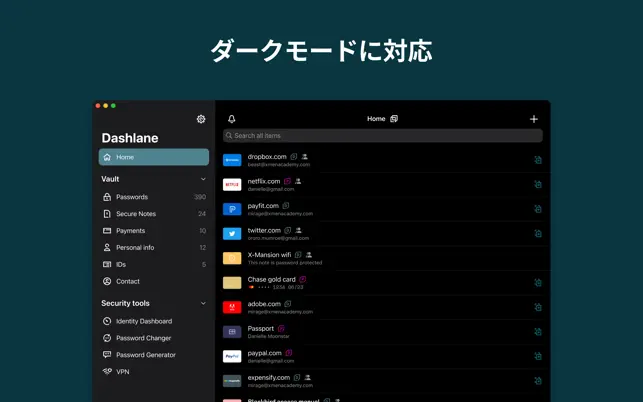
Task: Click the purple collection icon beside paypal.com
Action: [289, 353]
